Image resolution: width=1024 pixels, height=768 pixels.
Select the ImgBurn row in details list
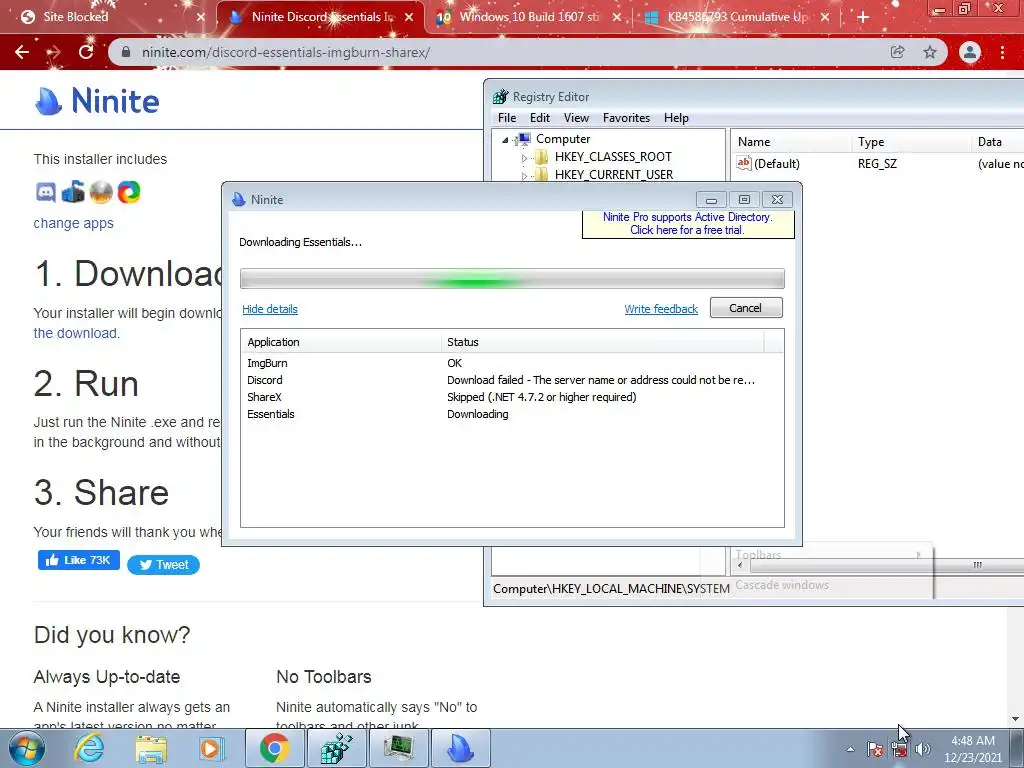click(x=512, y=363)
